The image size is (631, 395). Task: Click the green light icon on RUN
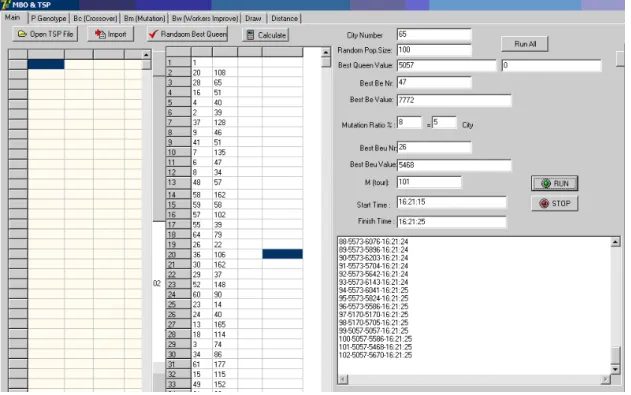(x=546, y=183)
